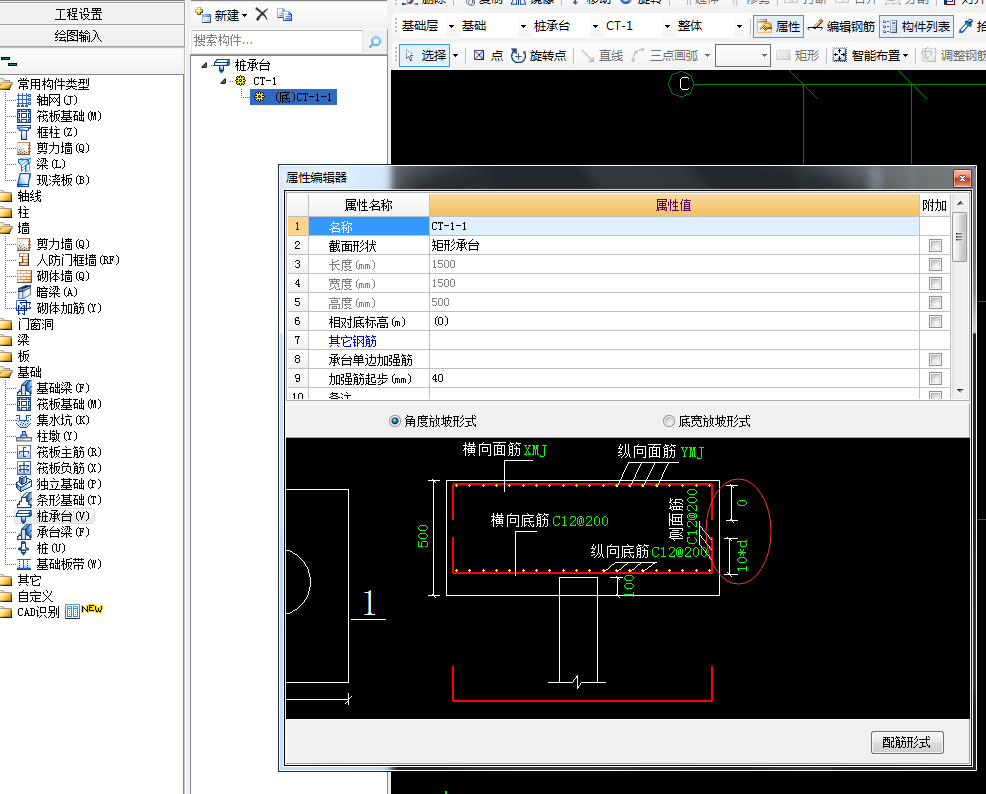The height and width of the screenshot is (794, 986).
Task: Click the property table scrollbar down arrow
Action: tap(960, 390)
